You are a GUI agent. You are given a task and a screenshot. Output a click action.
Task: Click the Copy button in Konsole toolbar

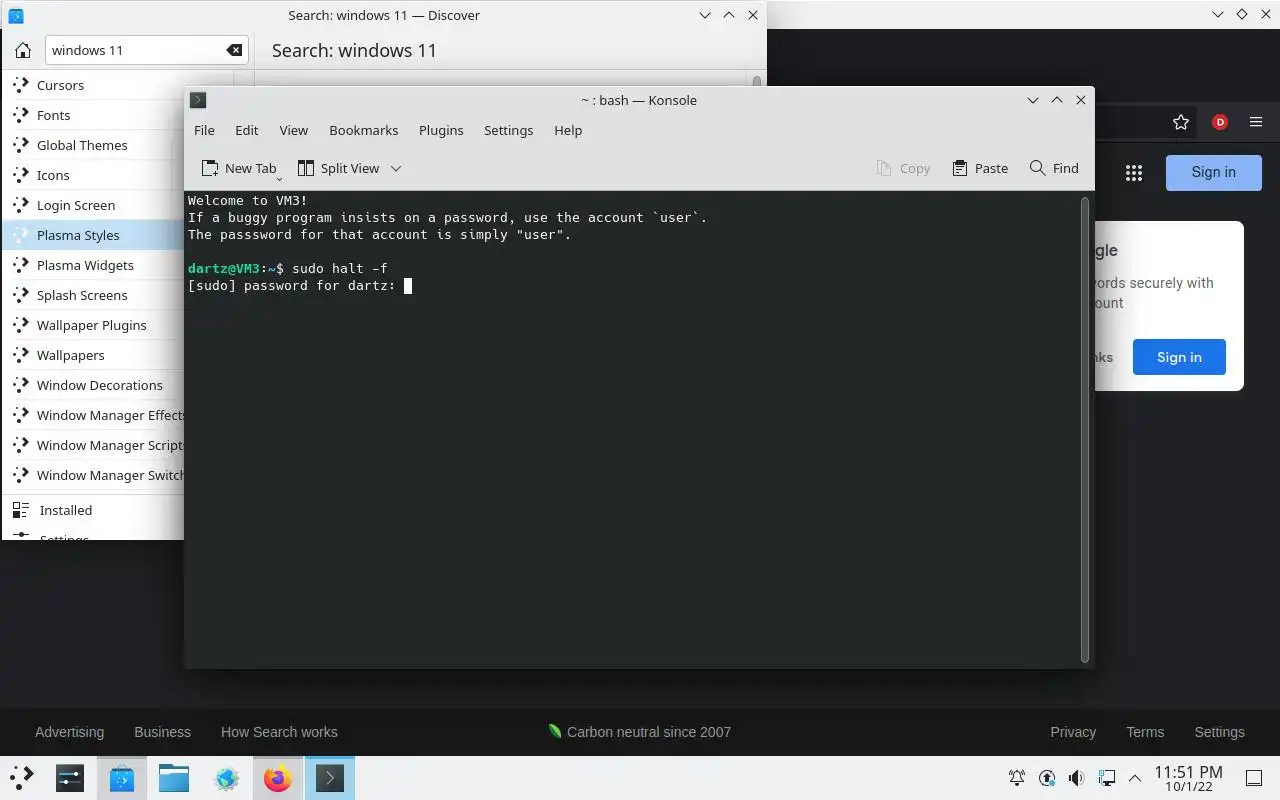903,168
